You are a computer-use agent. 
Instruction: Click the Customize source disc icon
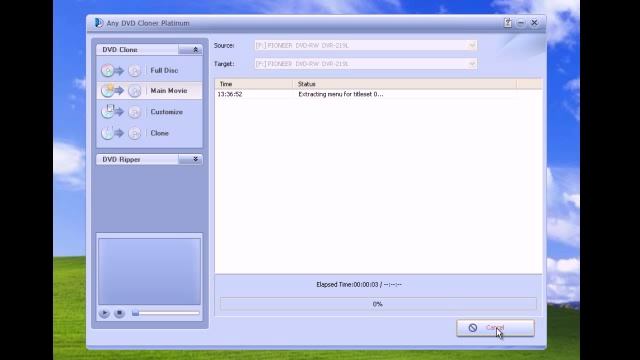pos(107,111)
